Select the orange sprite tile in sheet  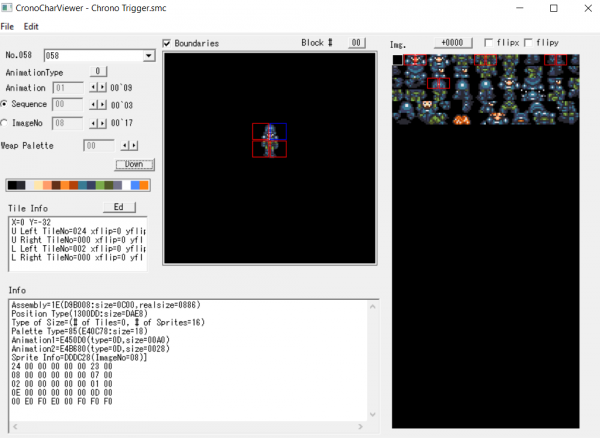click(461, 120)
